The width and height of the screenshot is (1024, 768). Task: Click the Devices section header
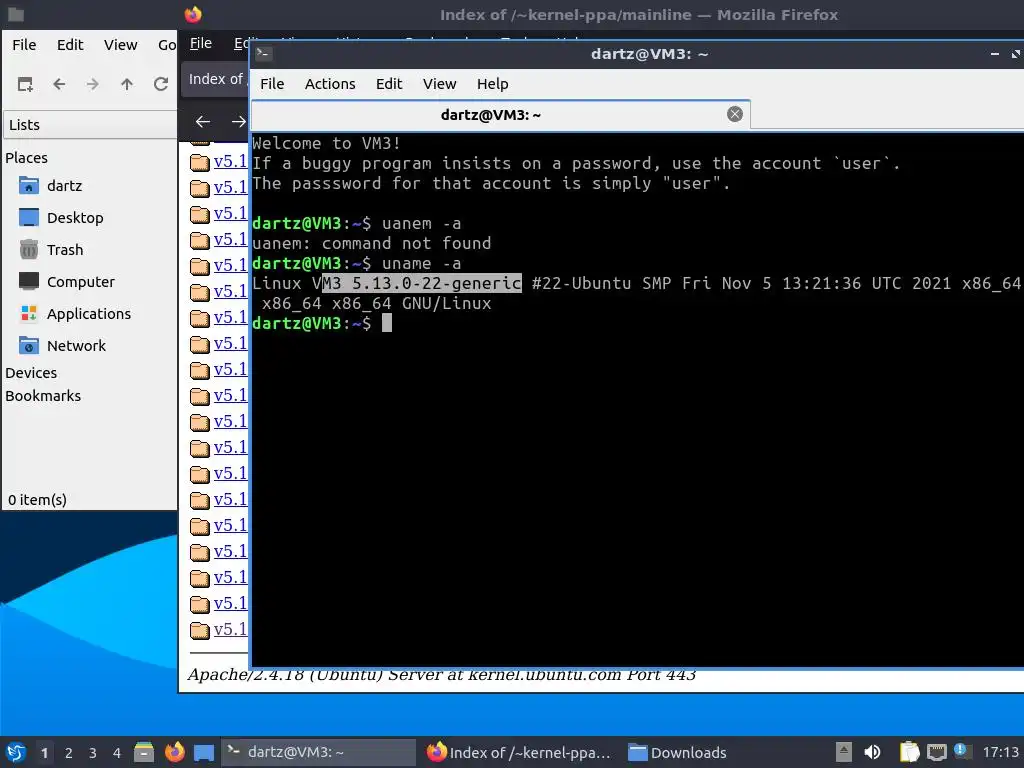pyautogui.click(x=31, y=373)
